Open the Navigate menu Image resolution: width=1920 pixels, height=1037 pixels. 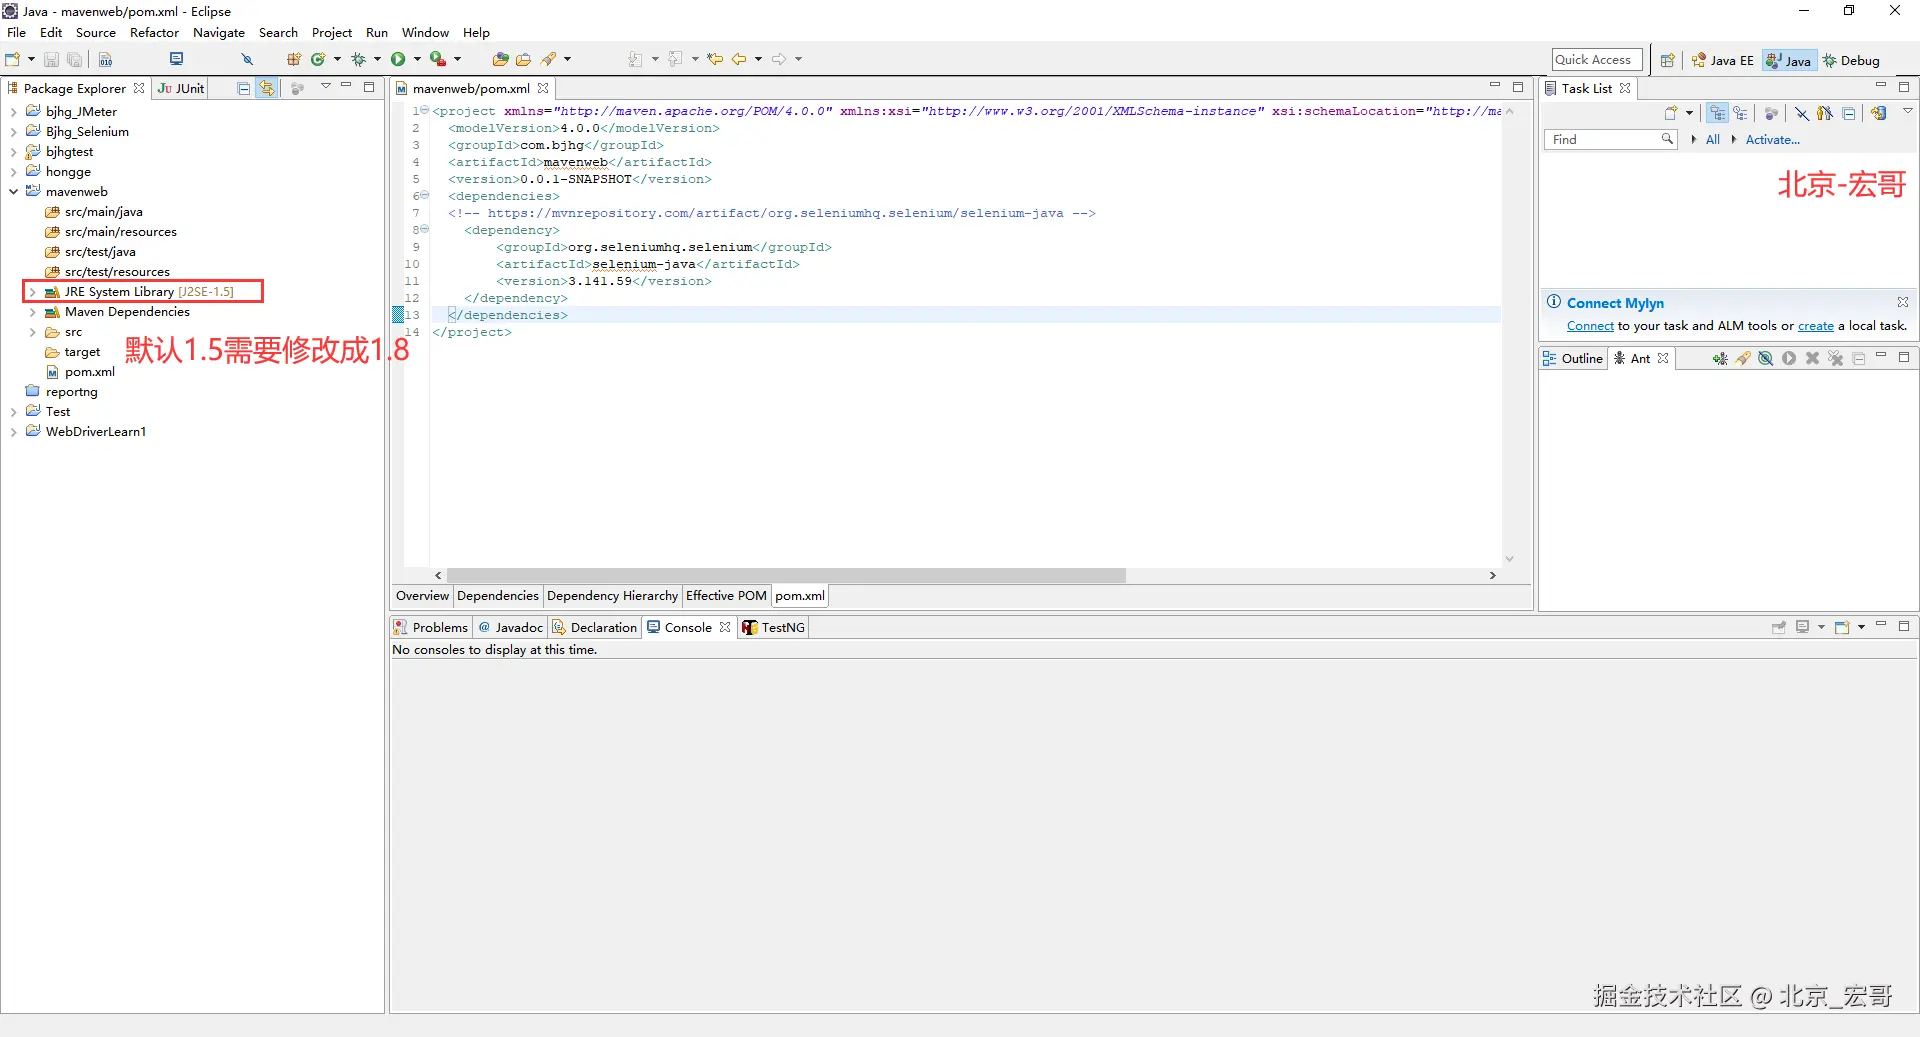[219, 33]
